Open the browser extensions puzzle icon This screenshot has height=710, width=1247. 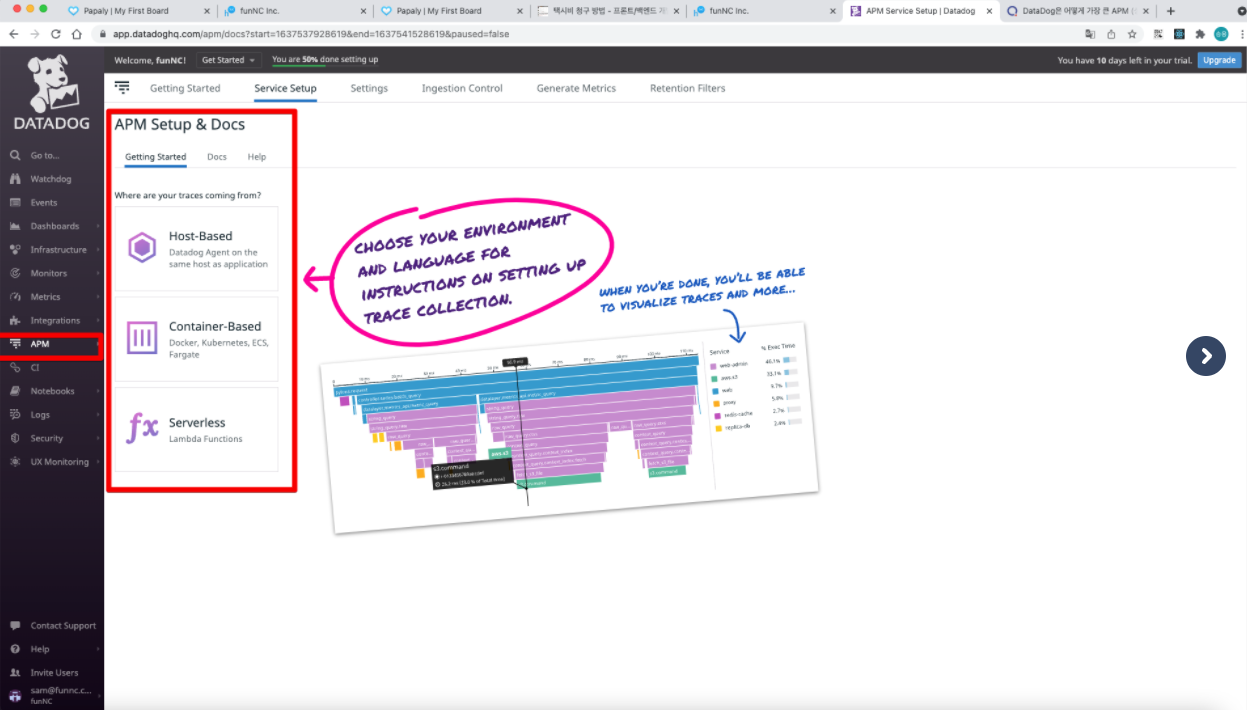pyautogui.click(x=1200, y=33)
